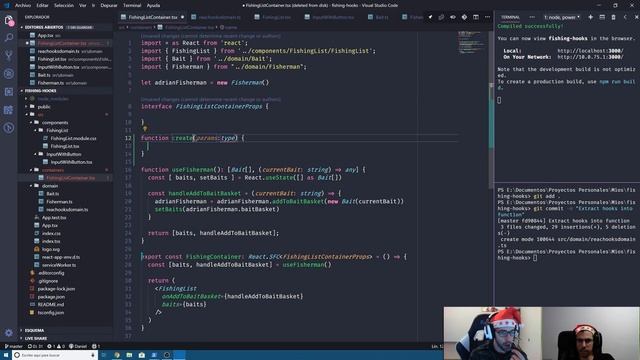Switch to the TERMINAL panel tab
The image size is (640, 360).
510,17
